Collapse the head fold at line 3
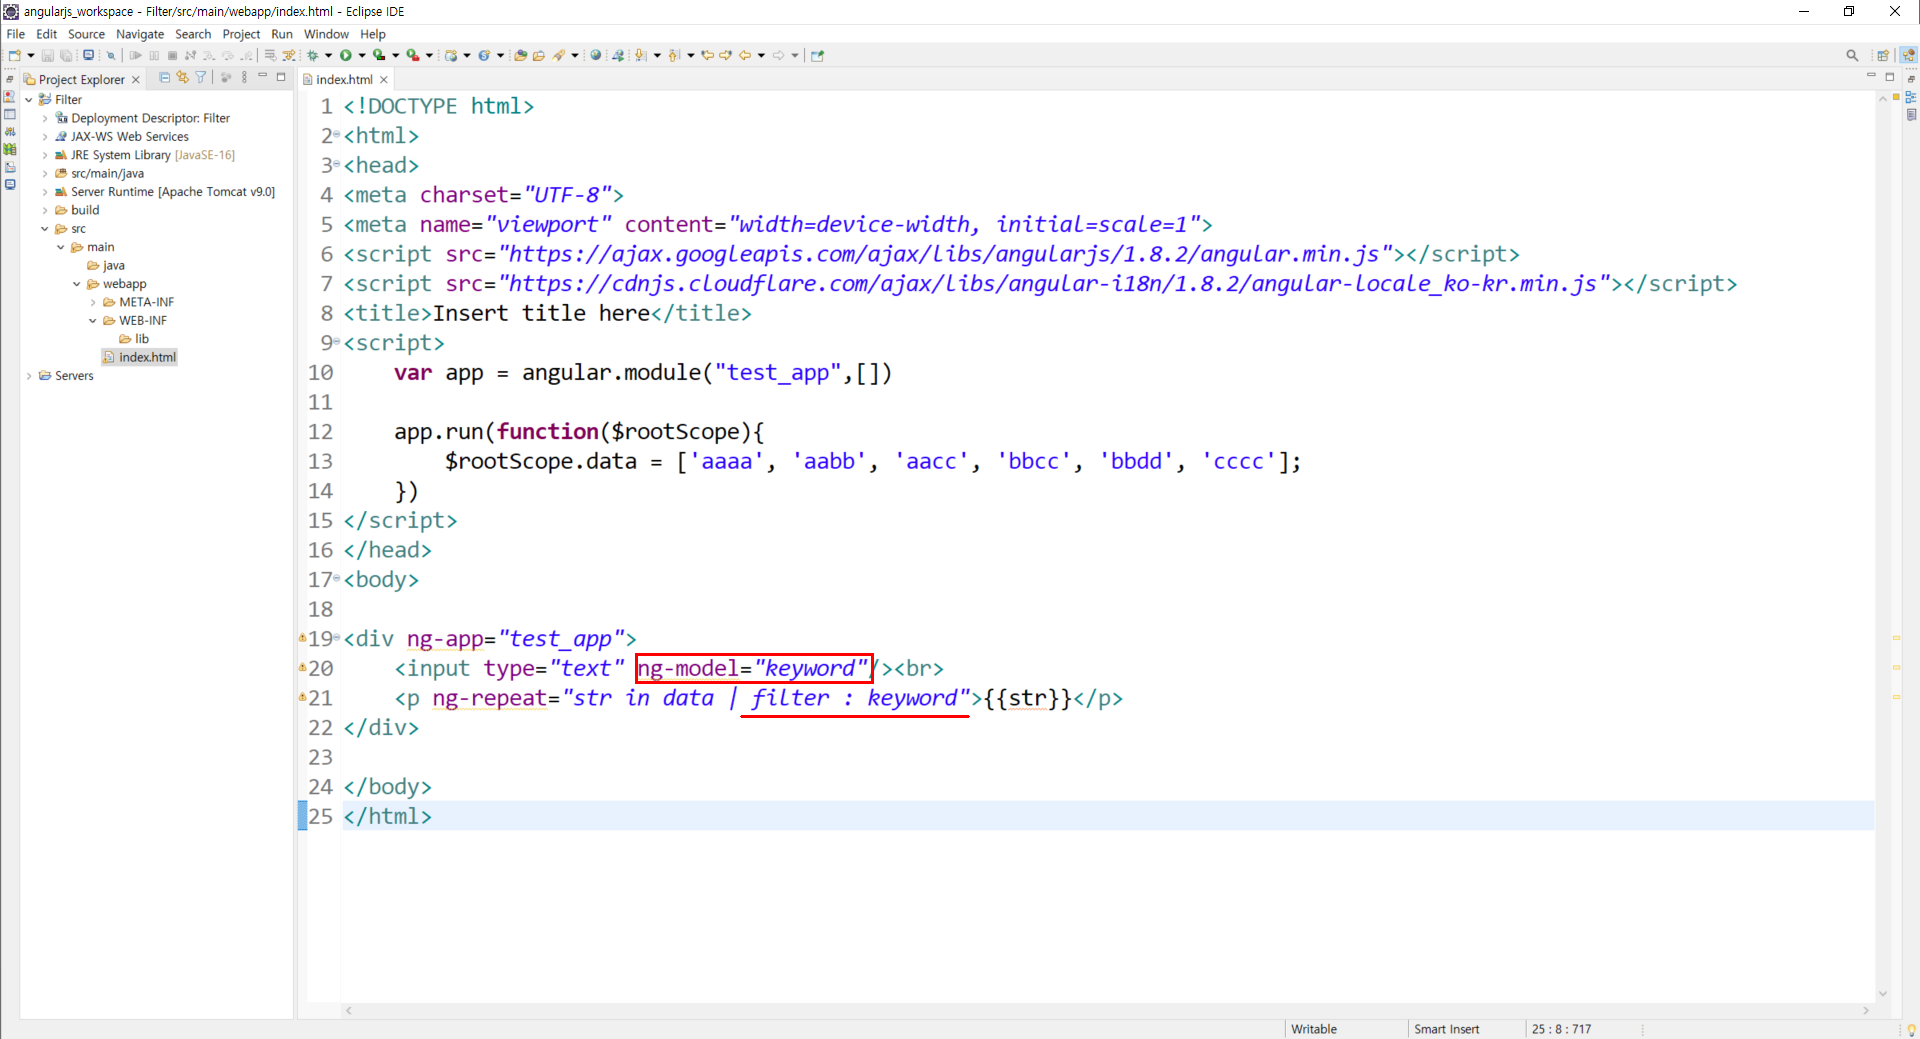 coord(337,163)
